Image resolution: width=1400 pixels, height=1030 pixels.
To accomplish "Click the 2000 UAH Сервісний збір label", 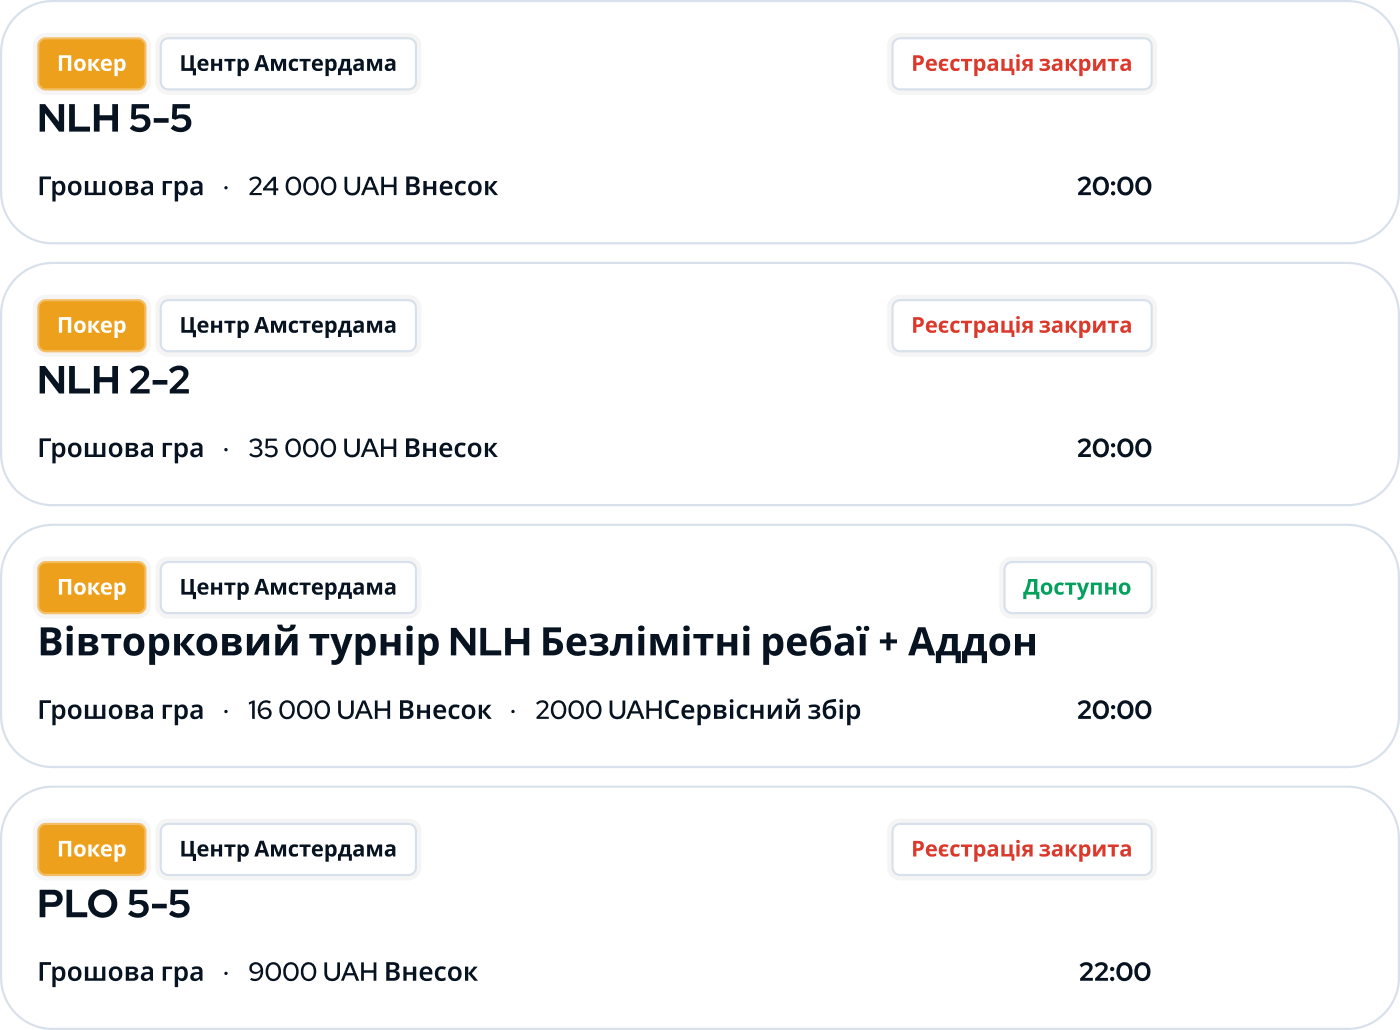I will 699,710.
